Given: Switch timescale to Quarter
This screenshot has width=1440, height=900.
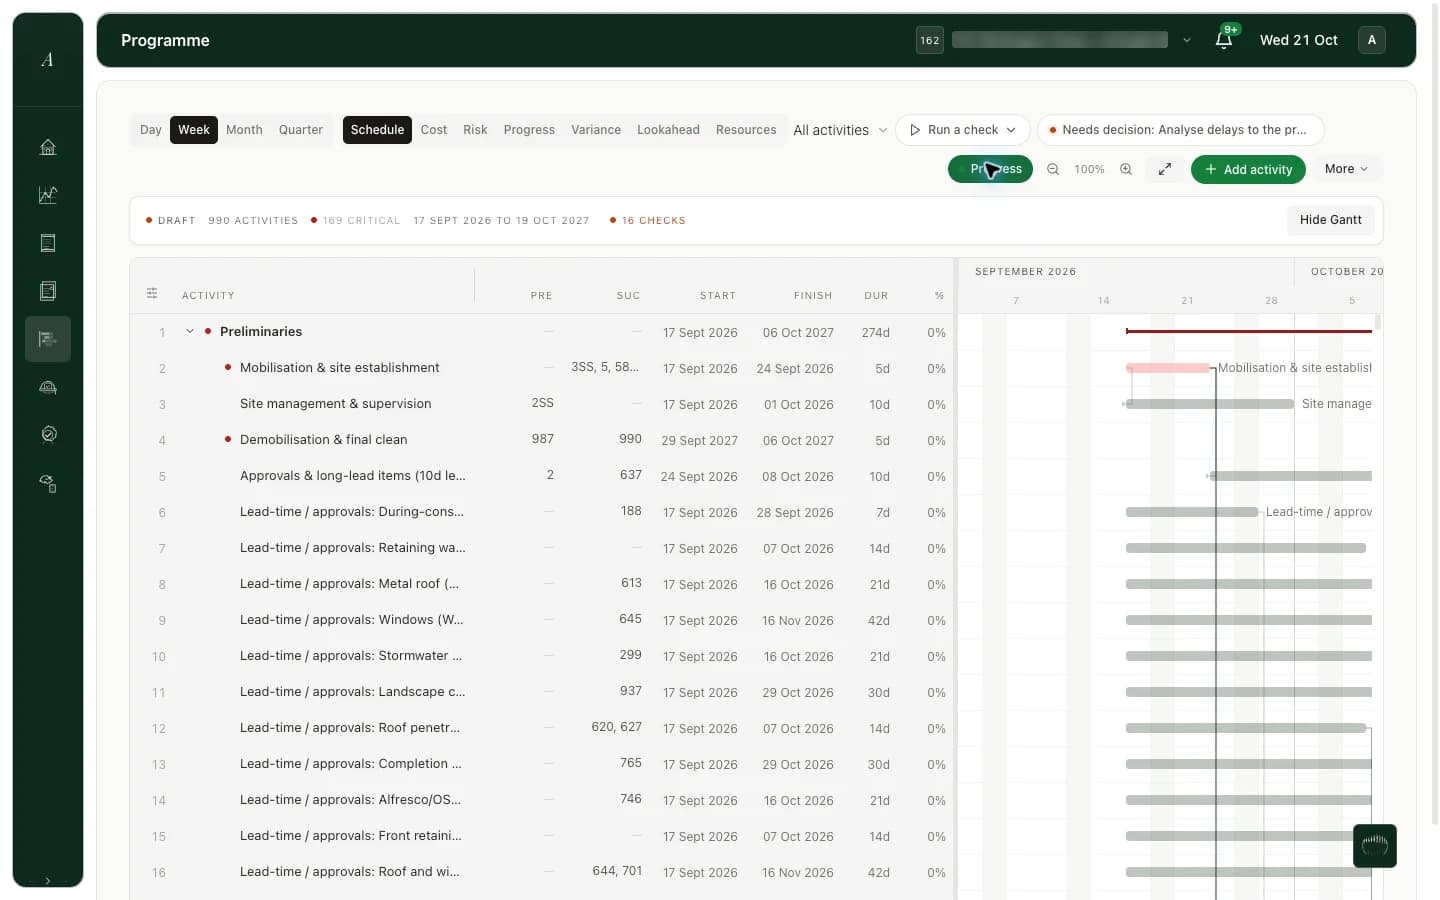Looking at the screenshot, I should pyautogui.click(x=301, y=130).
